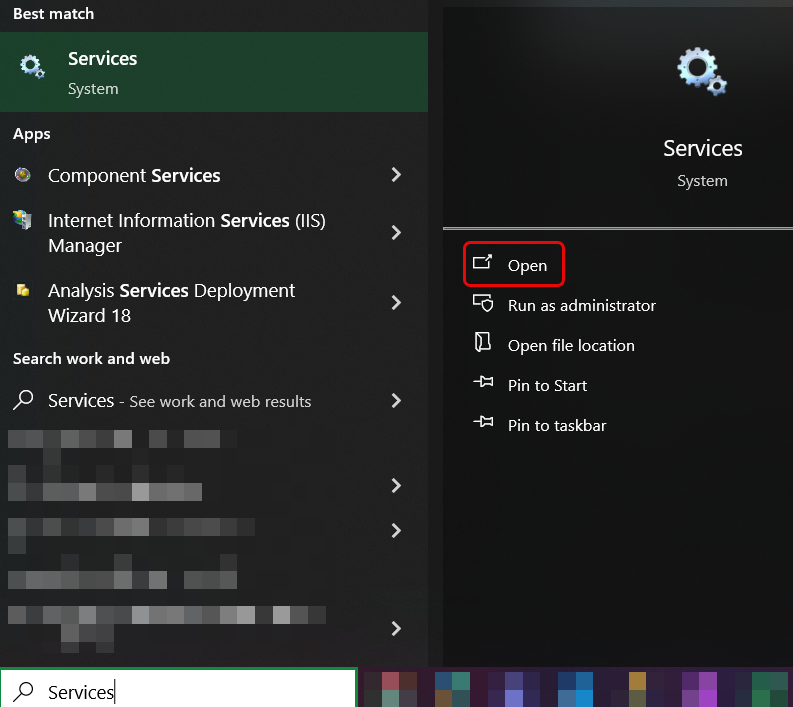Click the Best match heading

[x=54, y=14]
